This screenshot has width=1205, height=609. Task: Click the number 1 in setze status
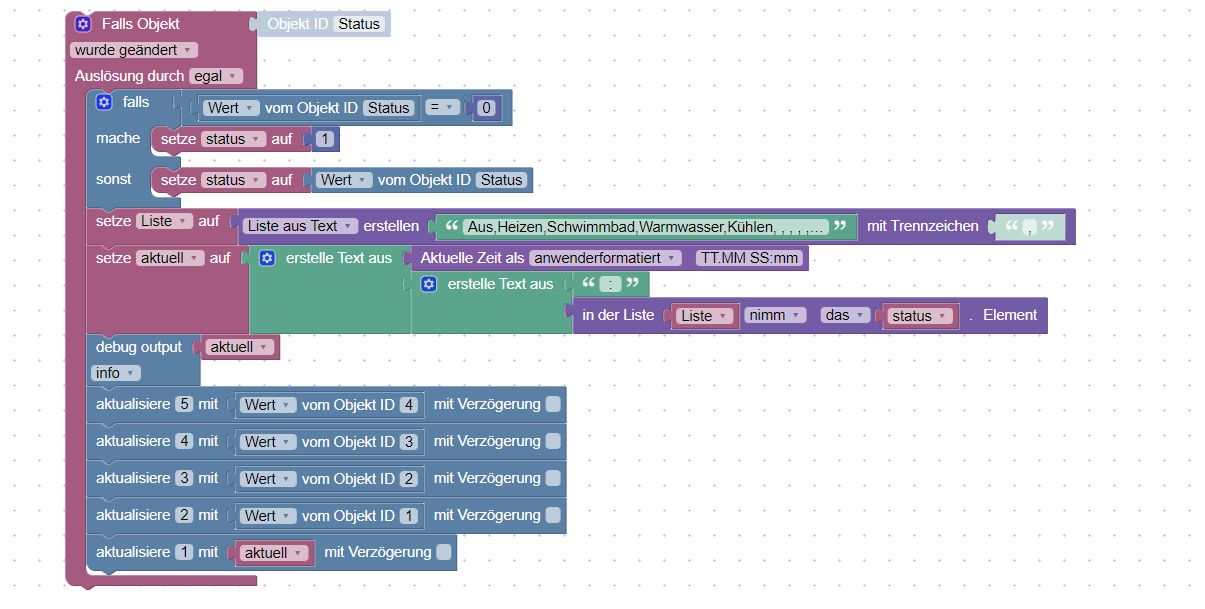324,139
